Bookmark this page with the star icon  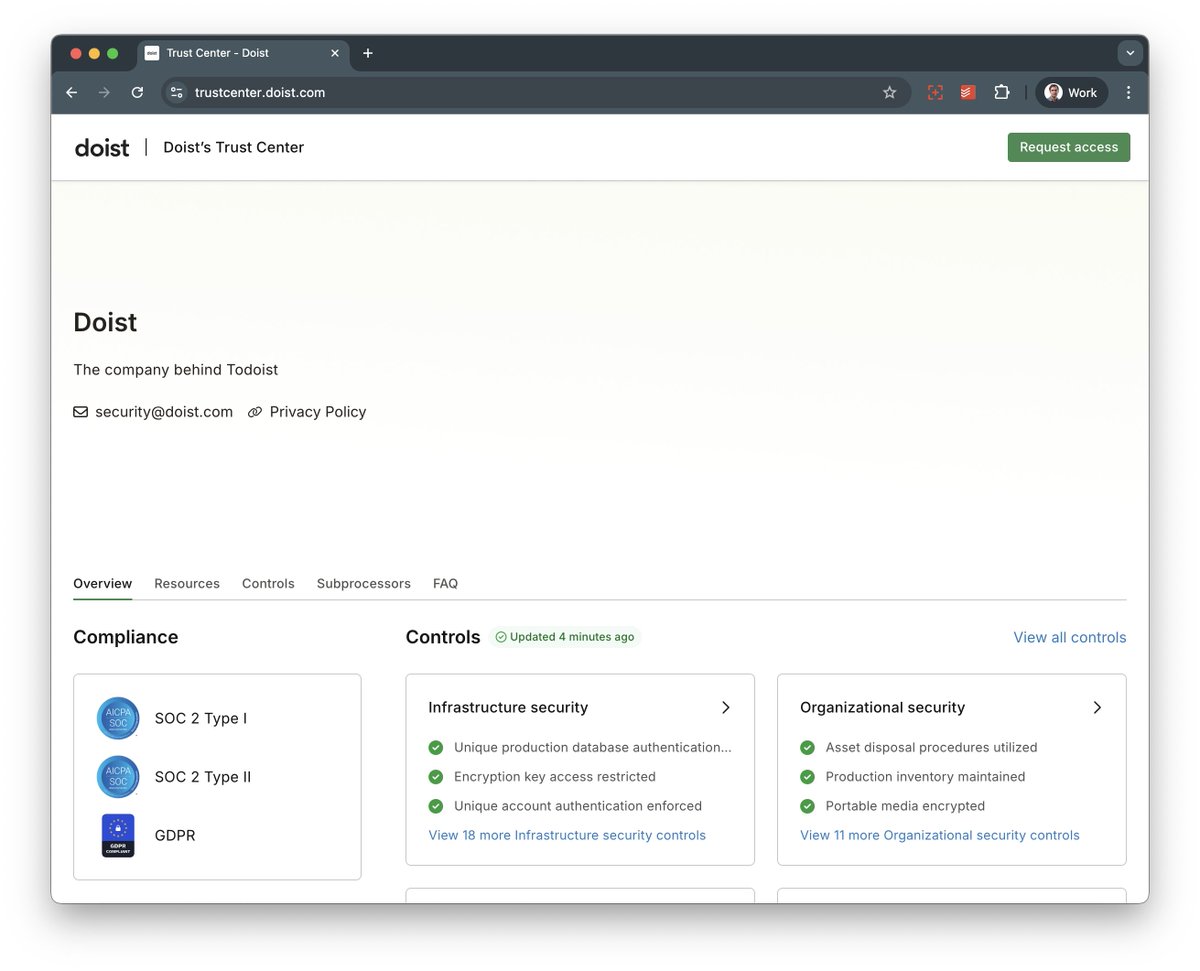point(889,92)
